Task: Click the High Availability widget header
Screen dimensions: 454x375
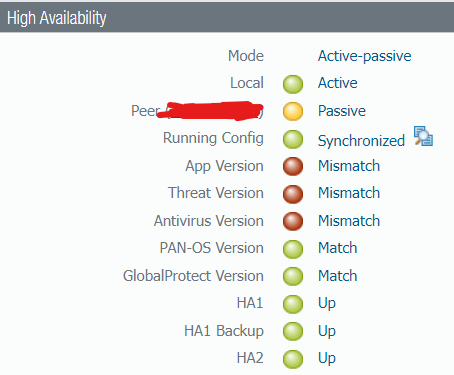Action: pos(227,18)
